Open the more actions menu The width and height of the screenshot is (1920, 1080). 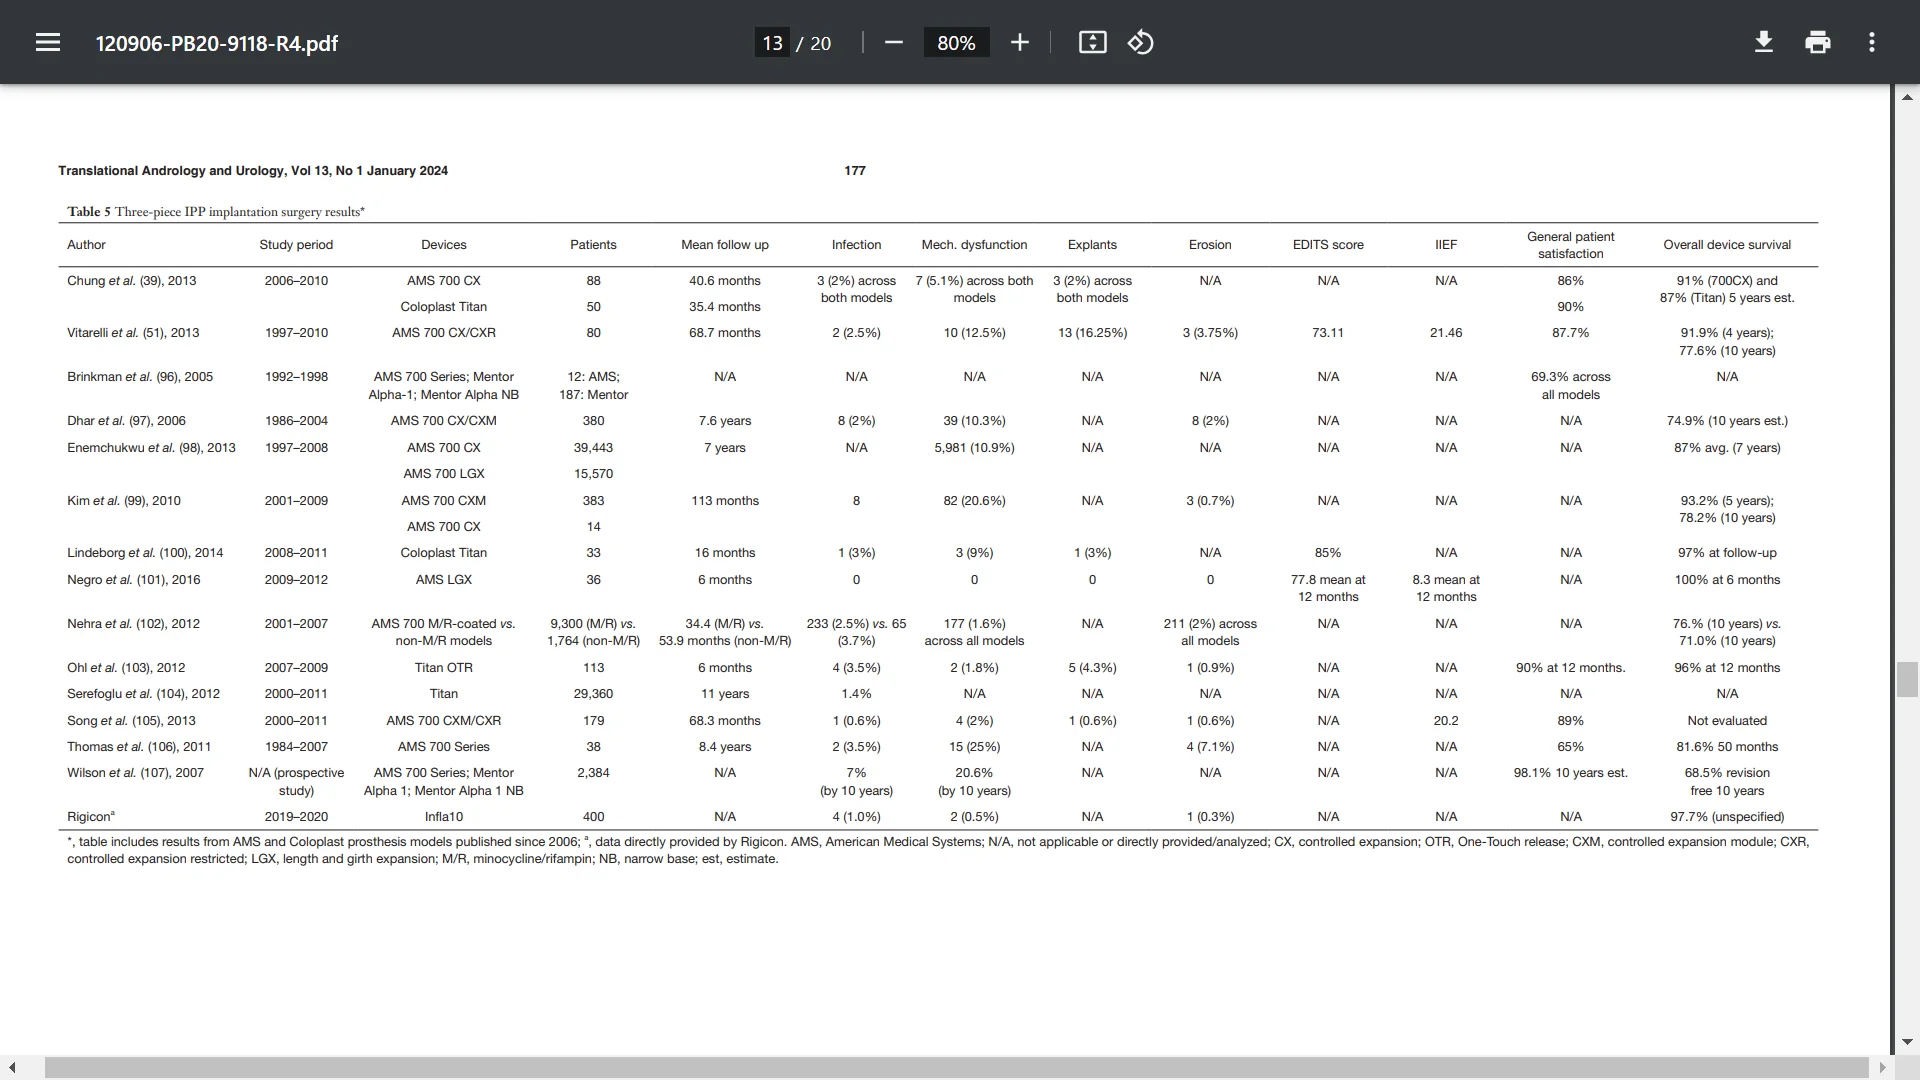(1872, 42)
